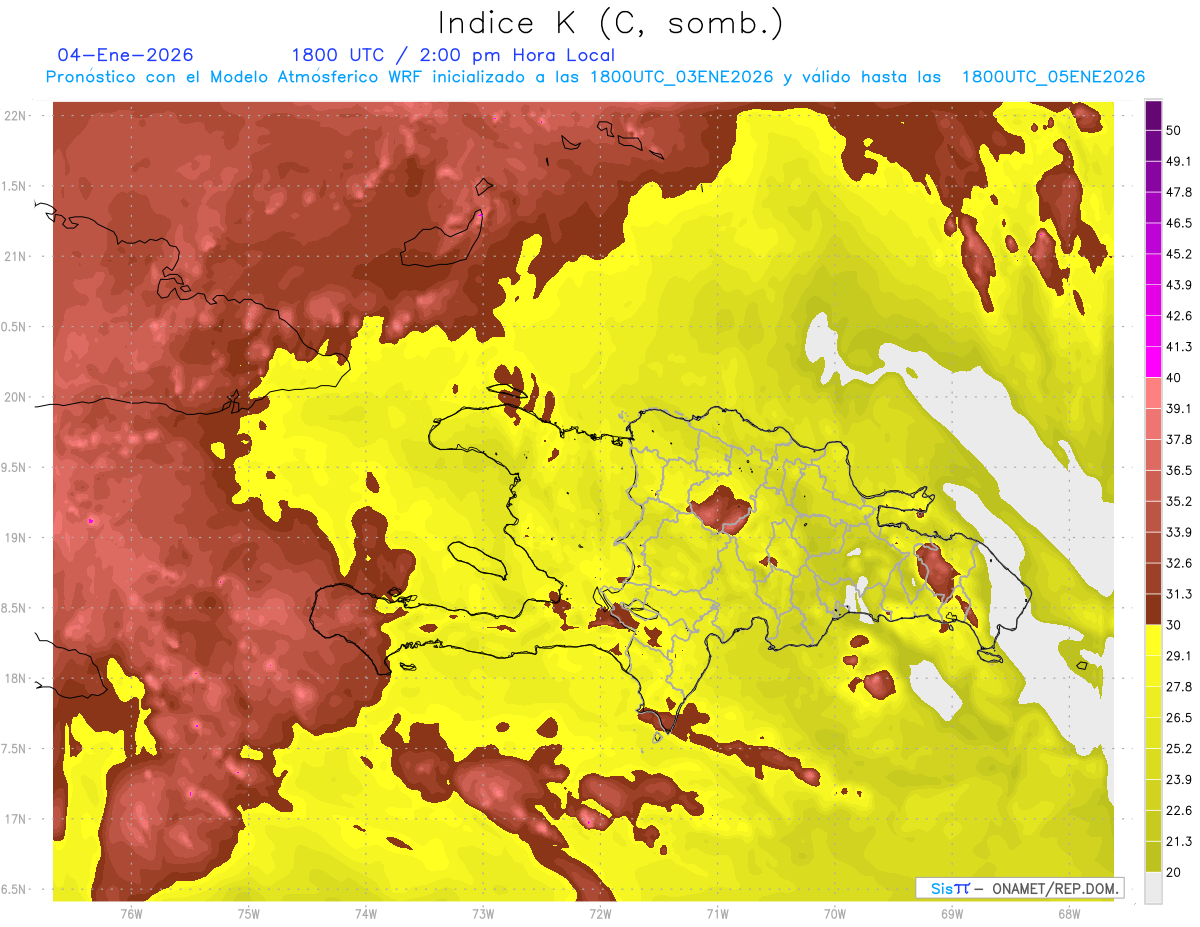Click the "70W" longitude label
Image resolution: width=1200 pixels, height=927 pixels.
(x=835, y=913)
